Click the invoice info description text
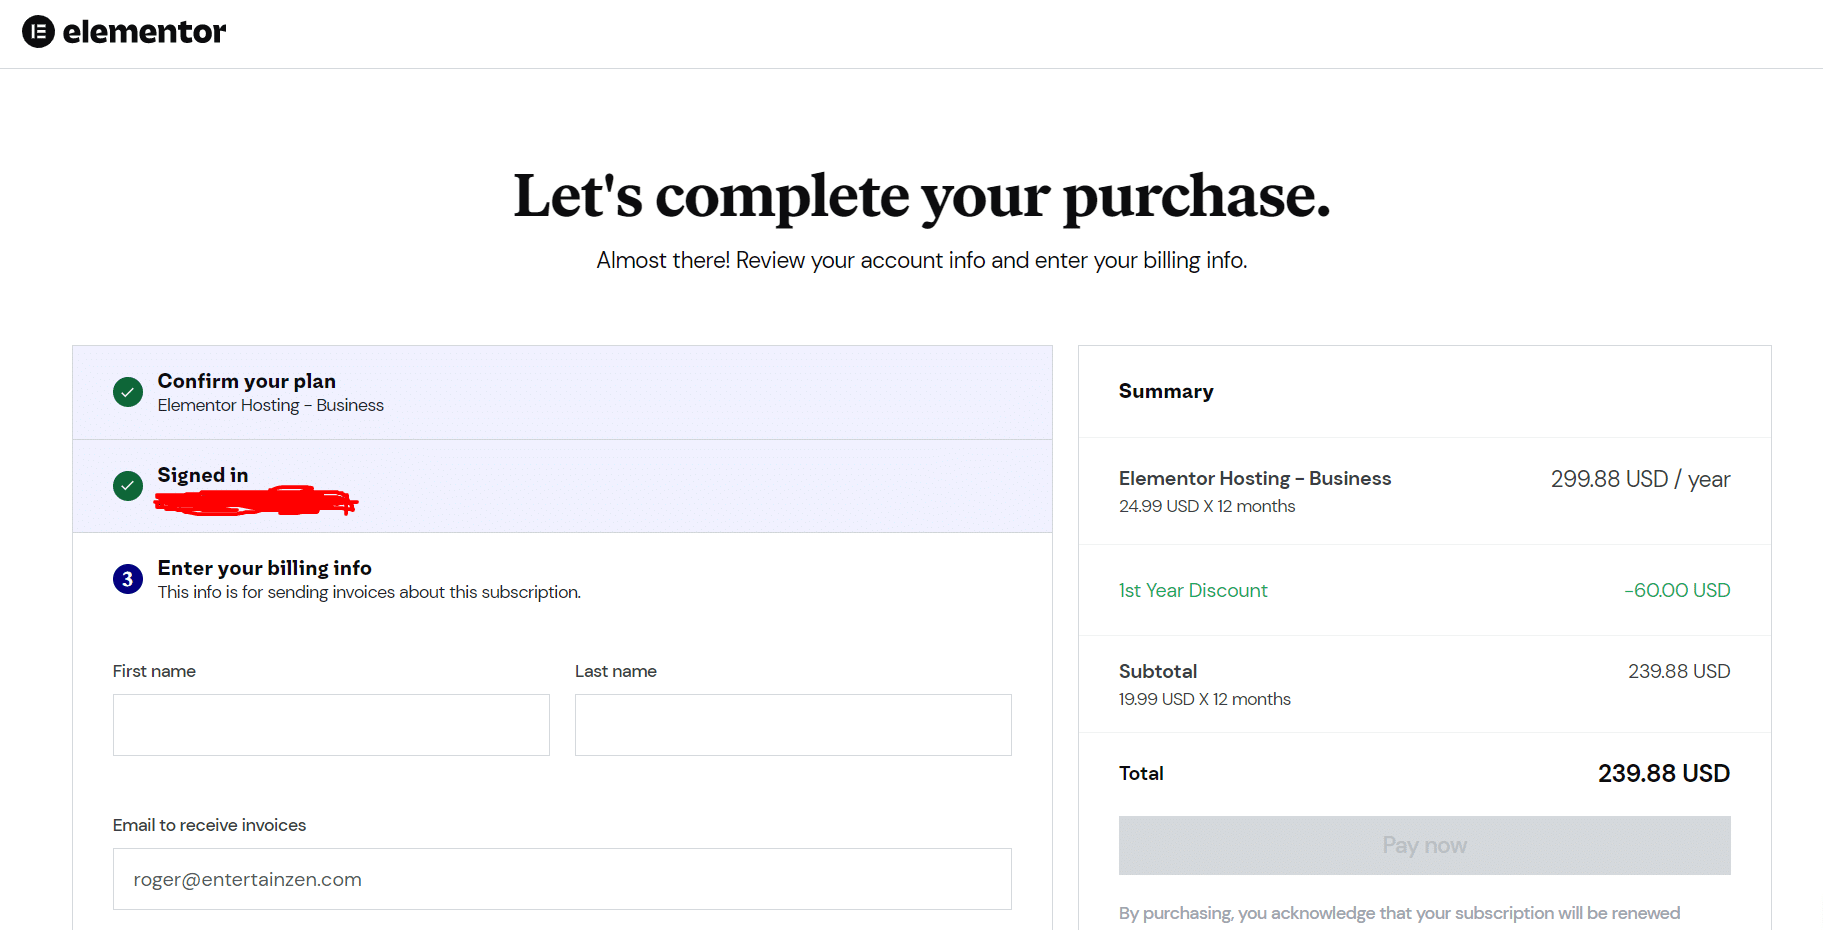 pyautogui.click(x=369, y=592)
